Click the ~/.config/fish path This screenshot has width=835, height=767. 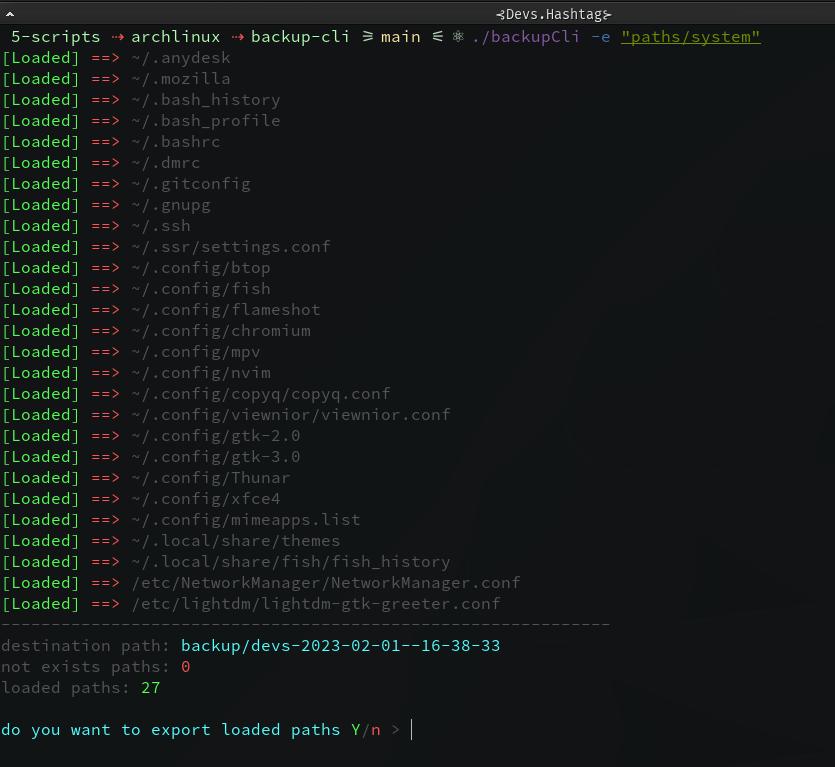pos(201,289)
